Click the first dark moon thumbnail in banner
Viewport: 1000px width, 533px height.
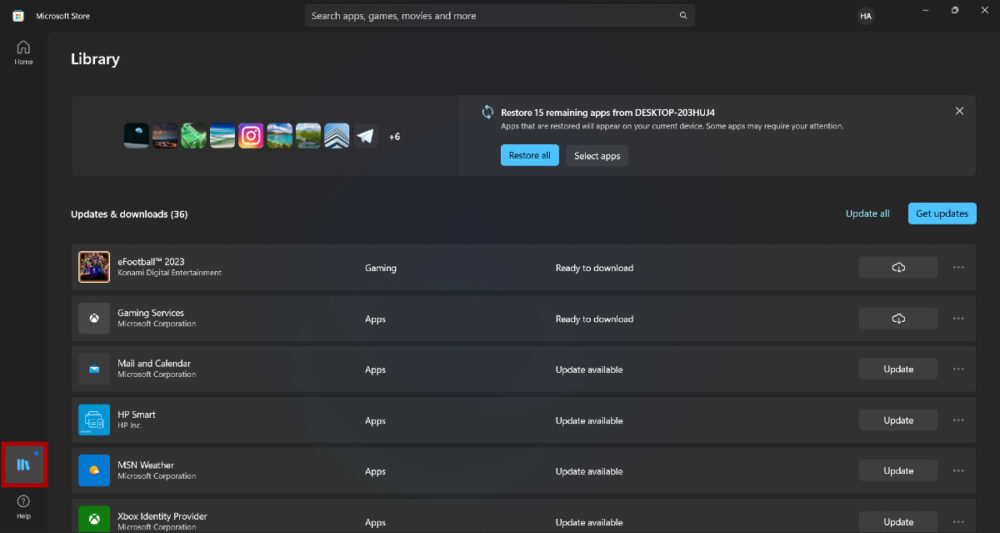click(136, 136)
